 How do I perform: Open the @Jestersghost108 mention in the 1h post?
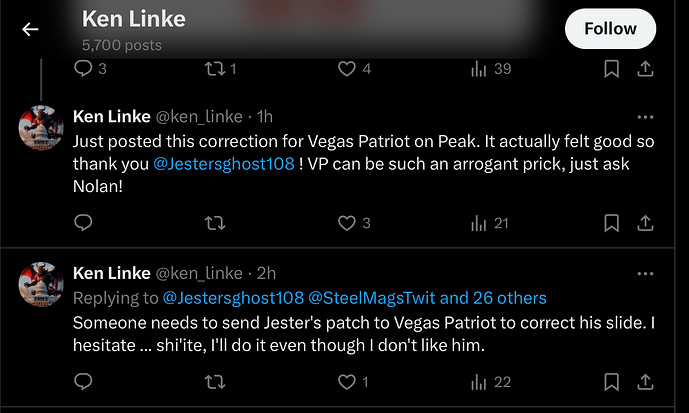point(224,164)
